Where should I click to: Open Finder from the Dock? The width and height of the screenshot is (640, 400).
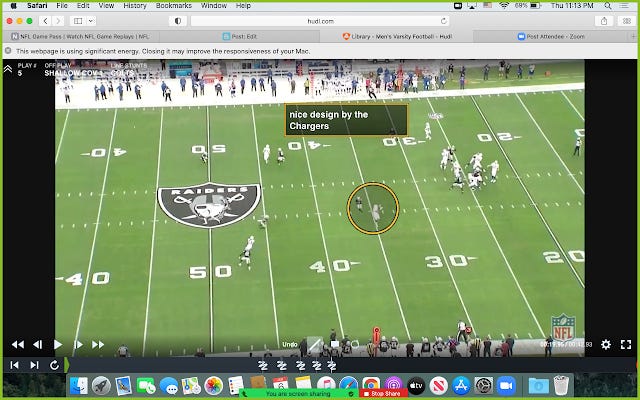coord(79,385)
